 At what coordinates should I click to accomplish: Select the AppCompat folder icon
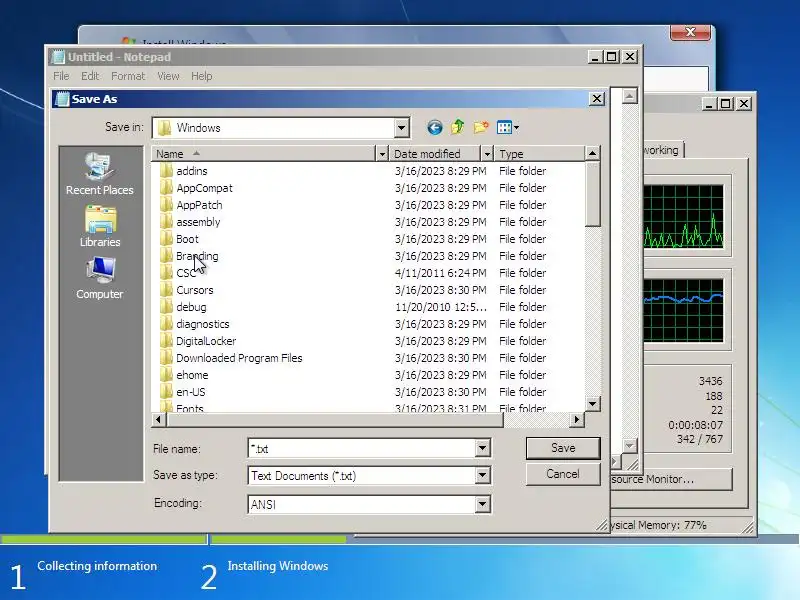[166, 188]
